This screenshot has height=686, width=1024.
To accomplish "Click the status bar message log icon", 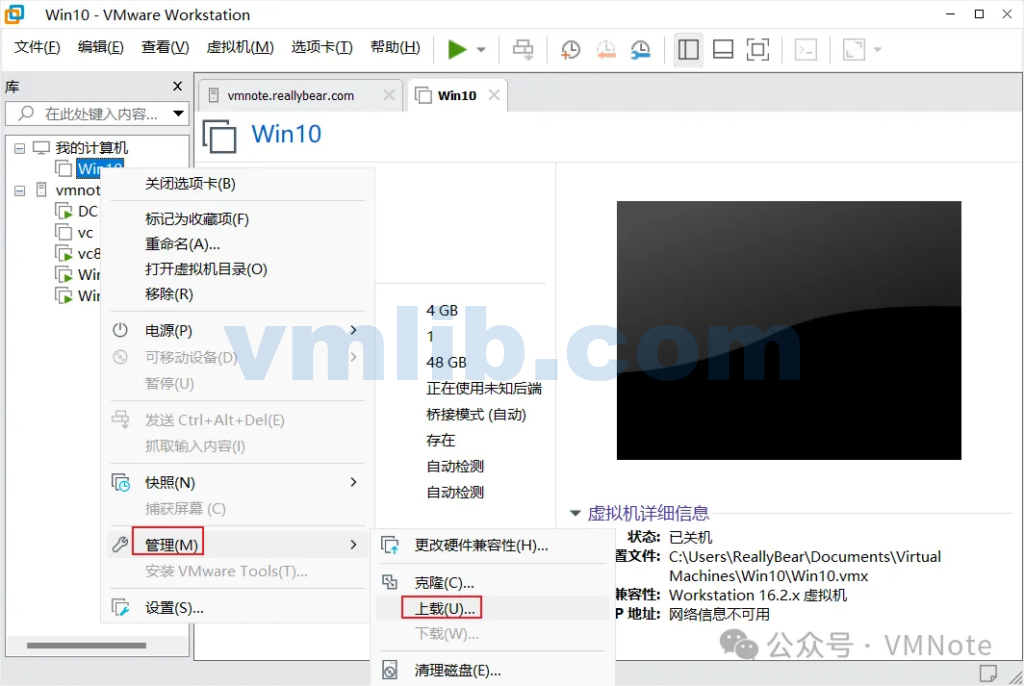I will [988, 673].
